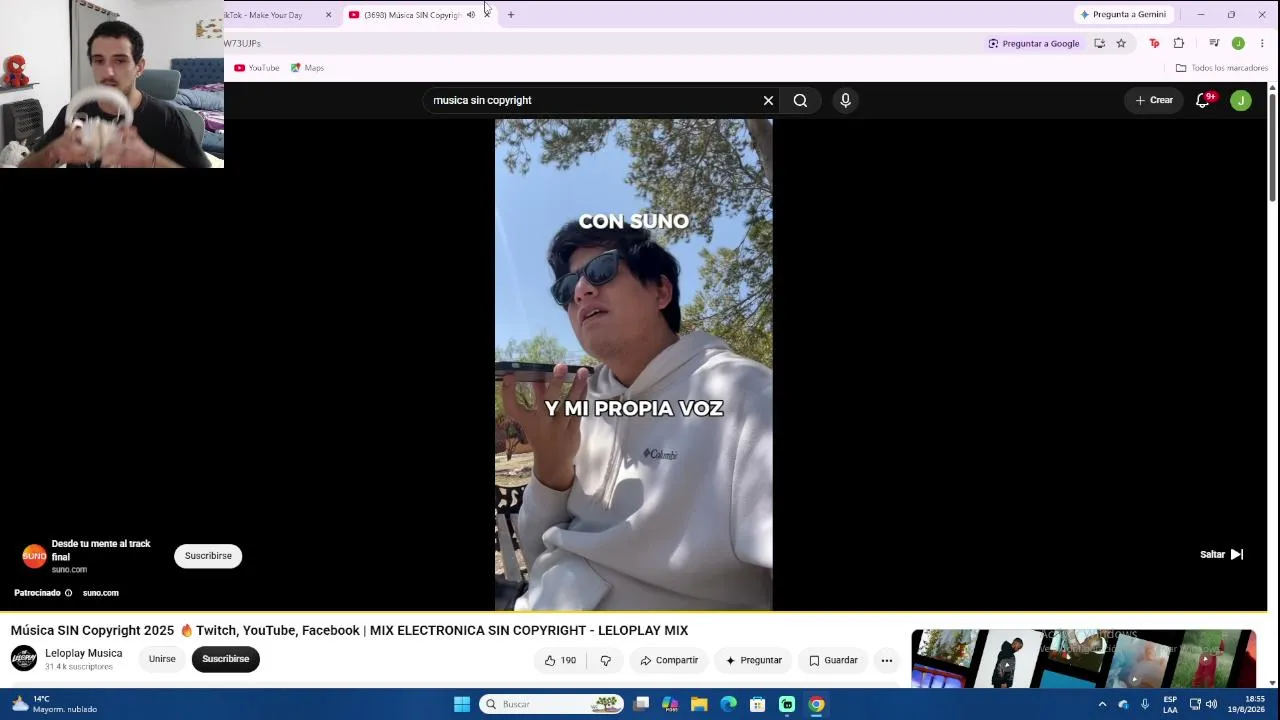Screen dimensions: 1280x720
Task: Open the tray volume control
Action: pyautogui.click(x=1211, y=704)
